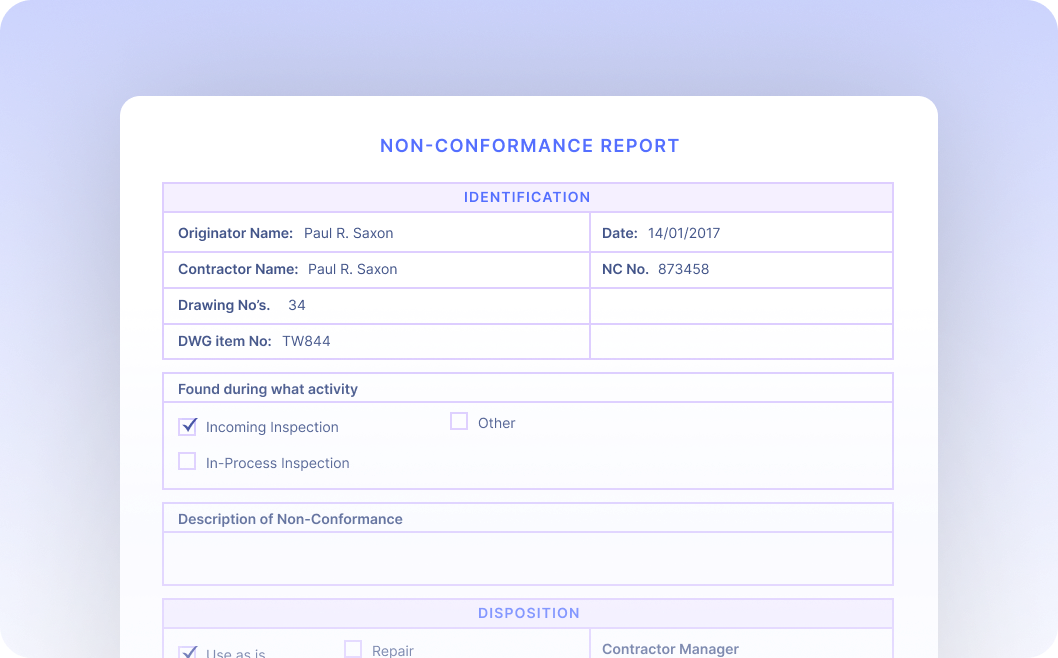This screenshot has width=1058, height=658.
Task: Click the Drawing No's value 34
Action: 297,305
